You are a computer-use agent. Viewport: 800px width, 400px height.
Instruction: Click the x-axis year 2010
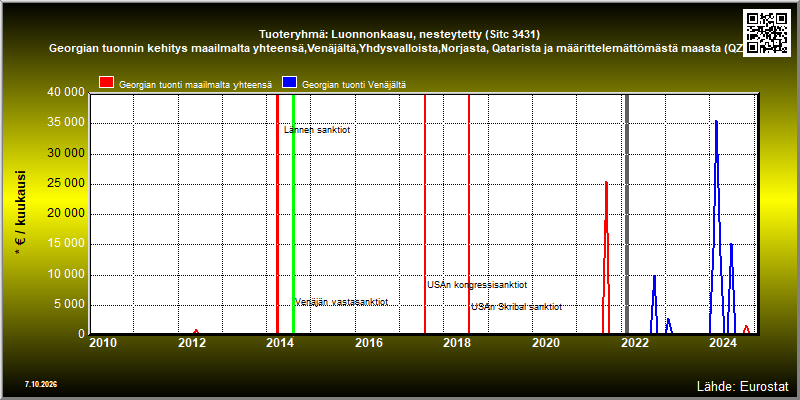[103, 343]
